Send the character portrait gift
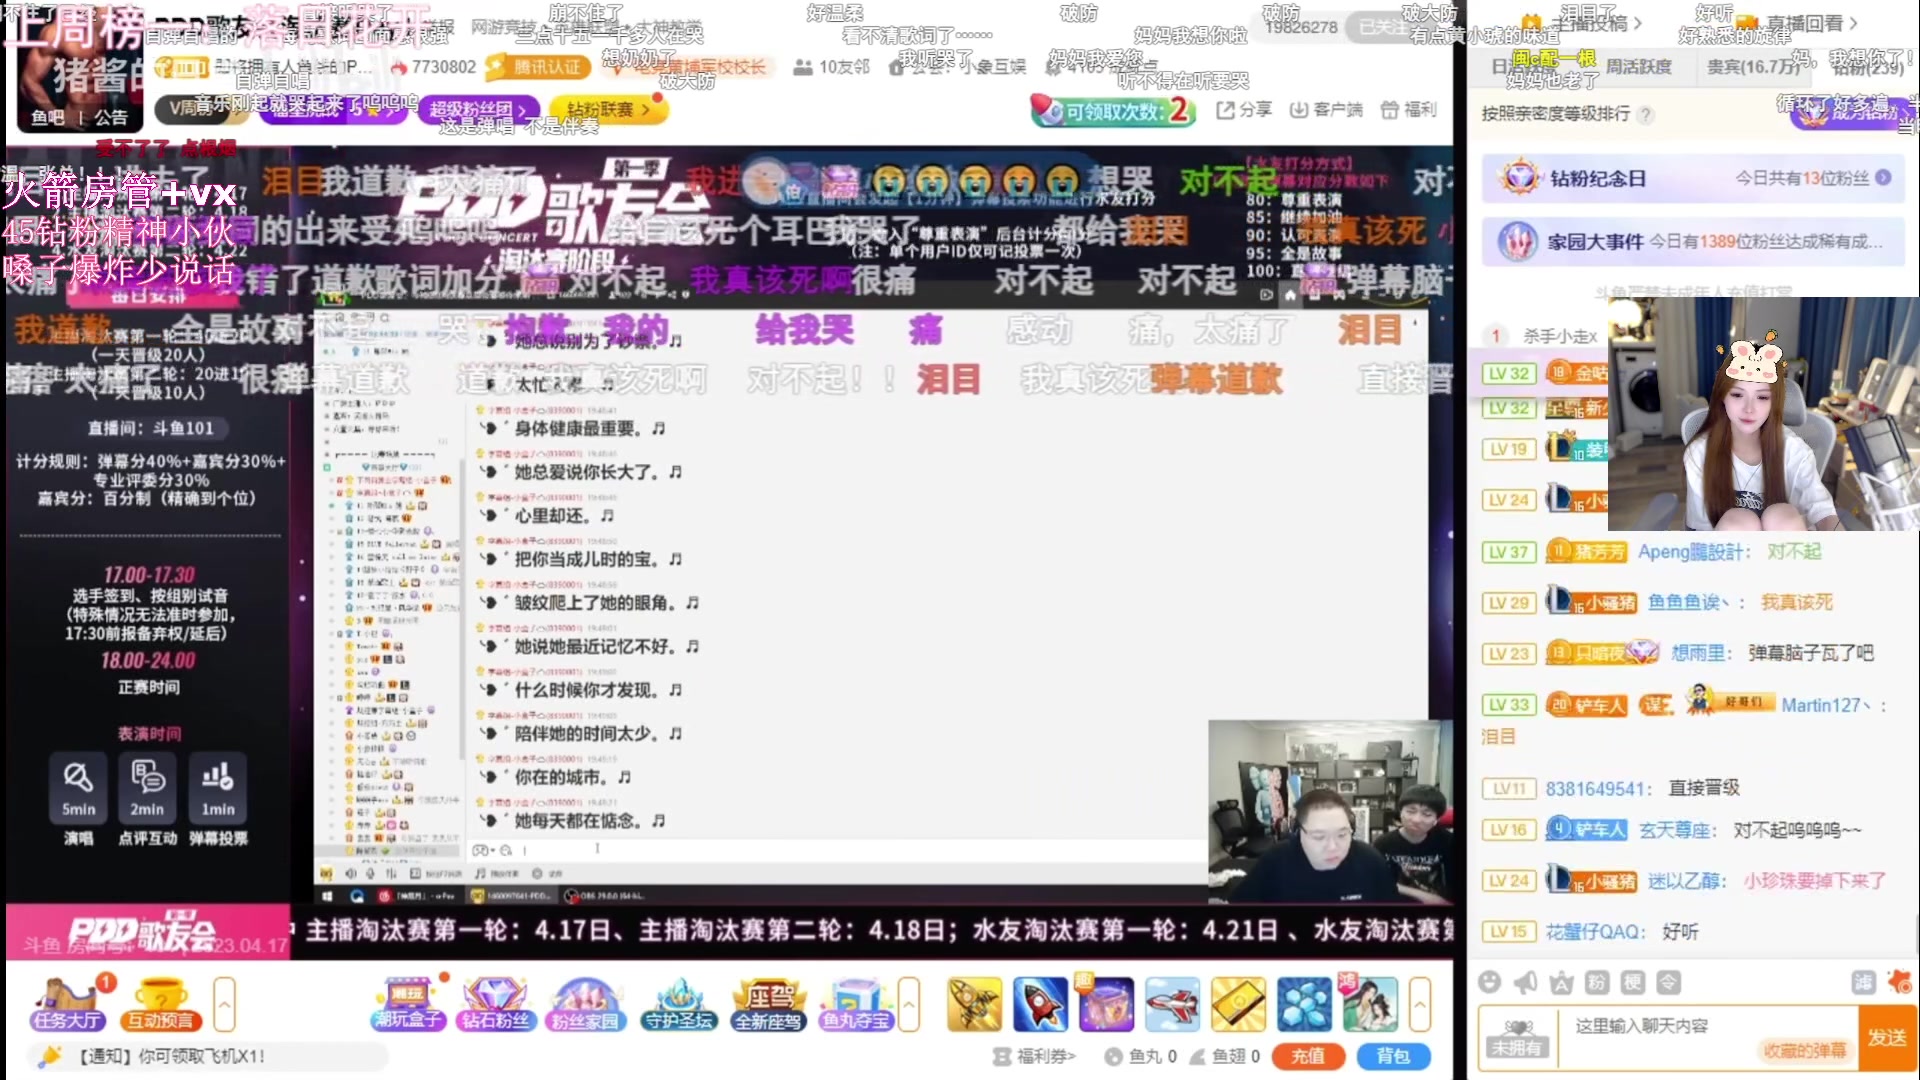Image resolution: width=1920 pixels, height=1080 pixels. (1370, 1004)
